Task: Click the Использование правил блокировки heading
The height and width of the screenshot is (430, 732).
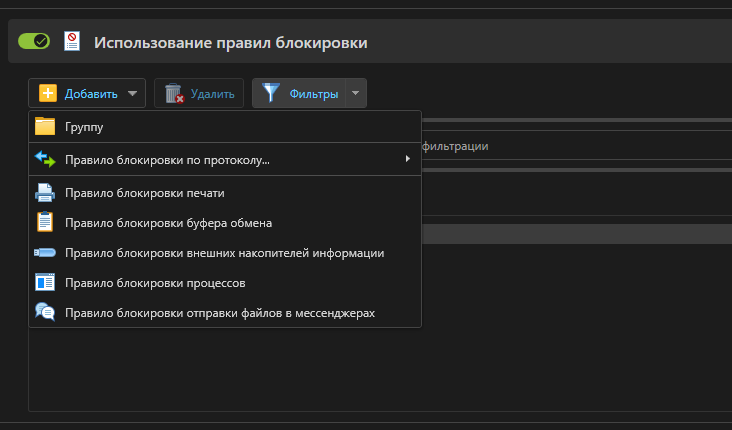Action: tap(231, 42)
